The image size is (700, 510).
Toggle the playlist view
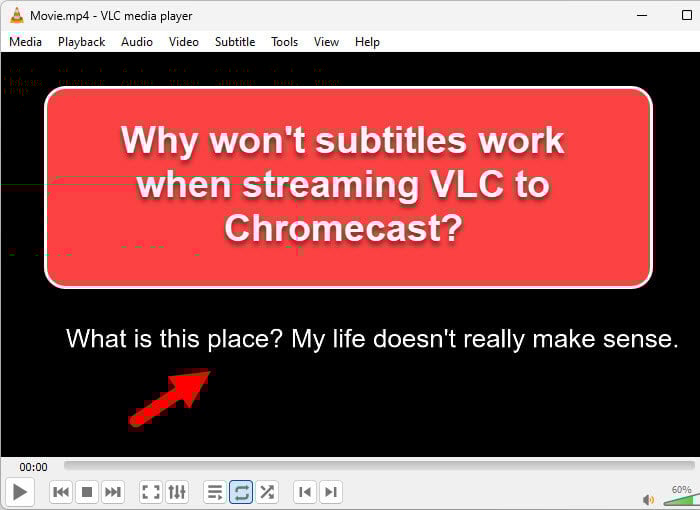[x=215, y=492]
